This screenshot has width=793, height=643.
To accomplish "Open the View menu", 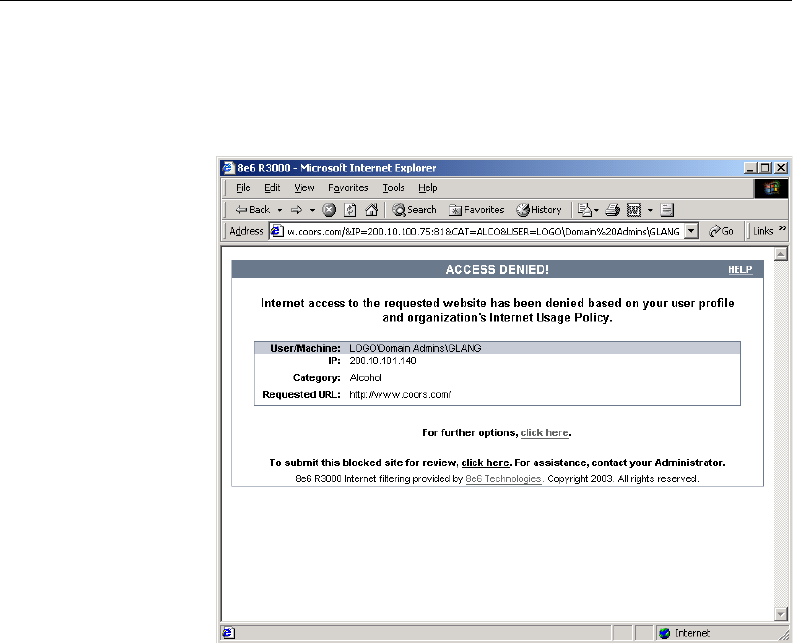I will tap(304, 188).
